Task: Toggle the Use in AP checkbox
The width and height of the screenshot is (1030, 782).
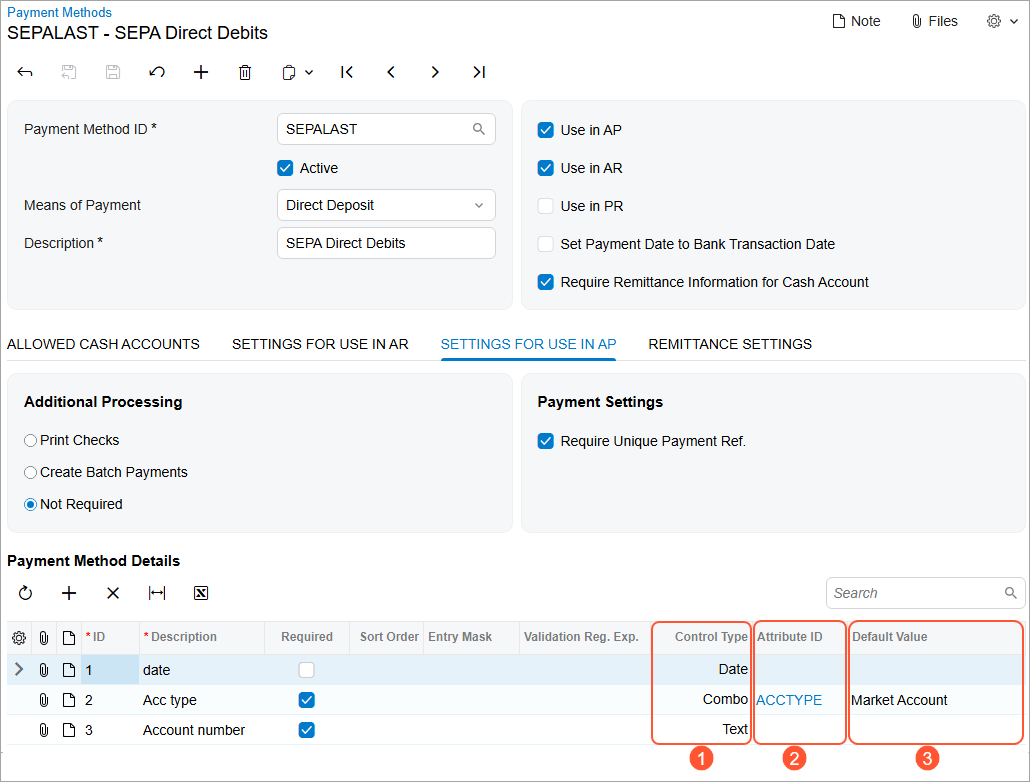Action: point(546,130)
